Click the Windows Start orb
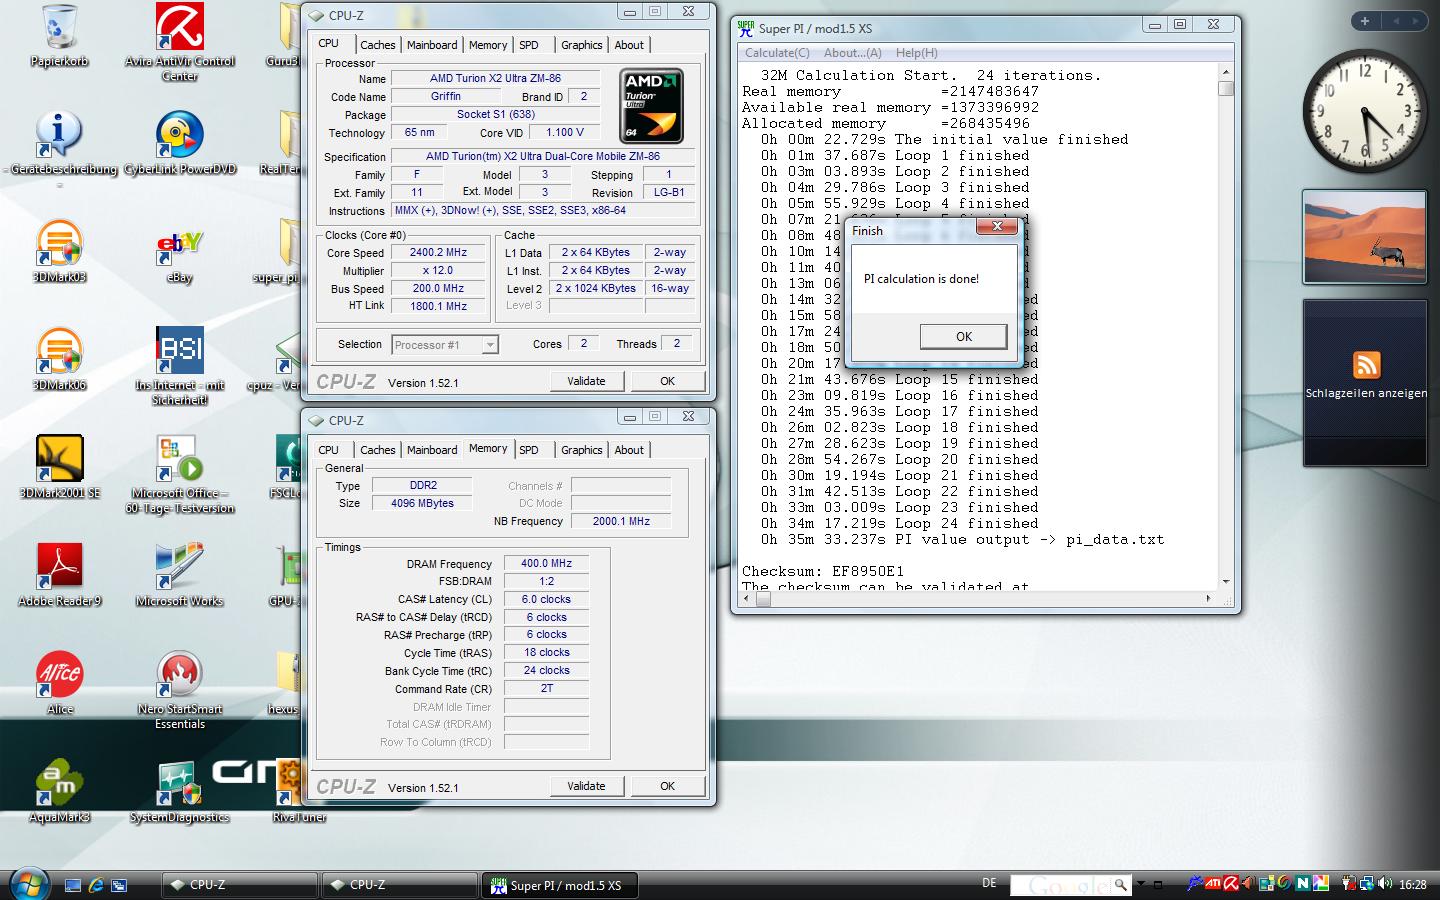Viewport: 1440px width, 900px height. [29, 884]
